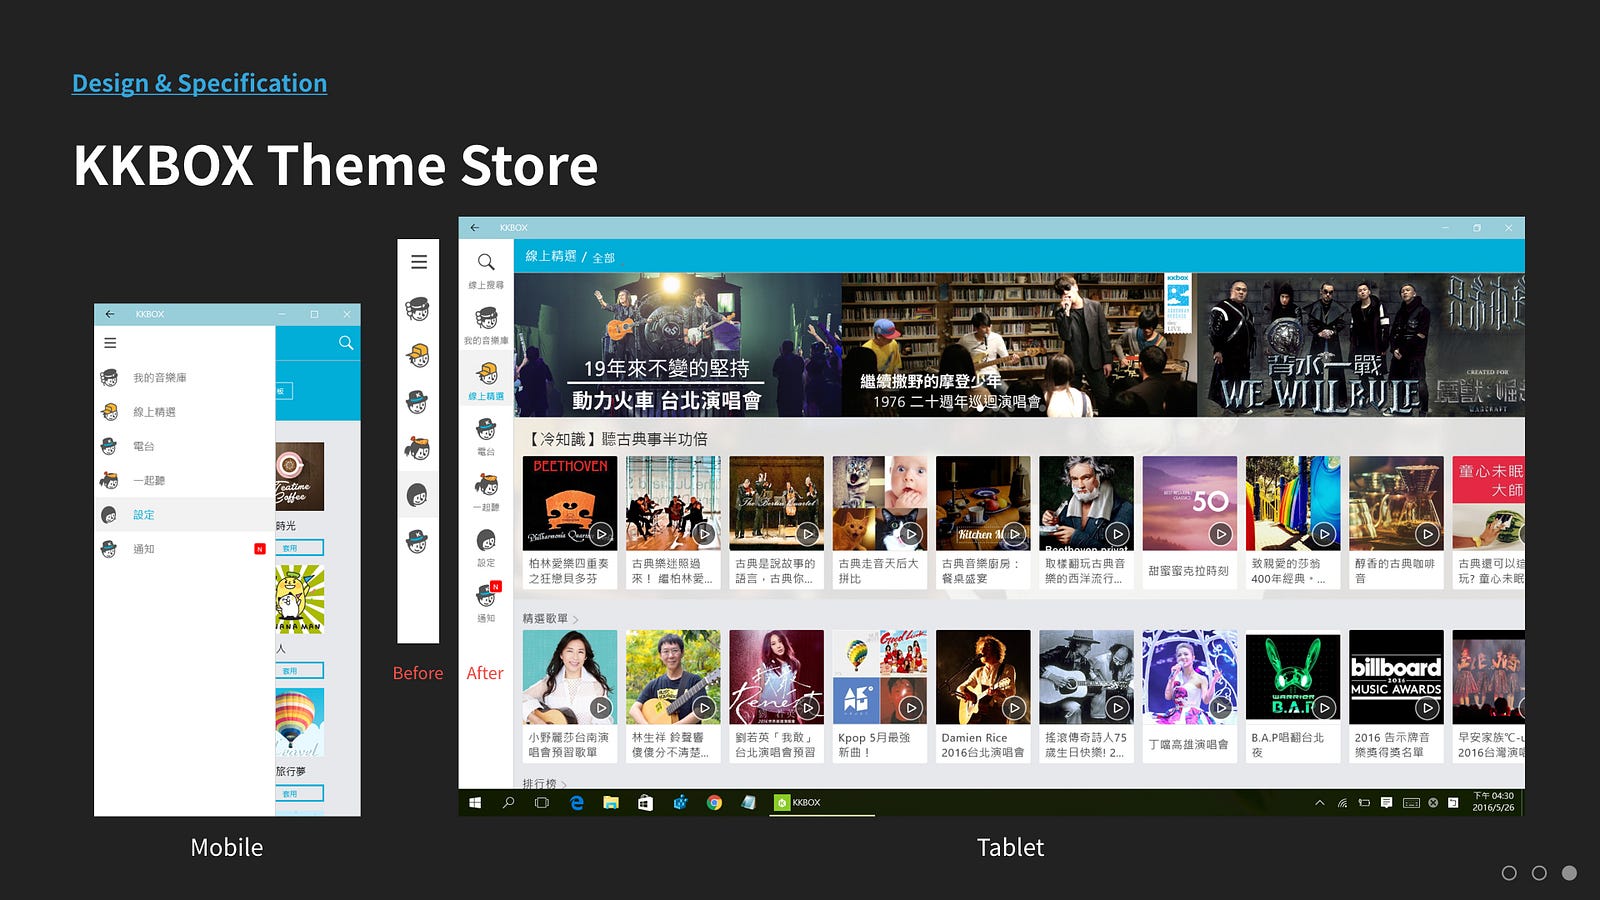Select 一起聽 in the mobile menu
The width and height of the screenshot is (1600, 900).
(x=185, y=480)
